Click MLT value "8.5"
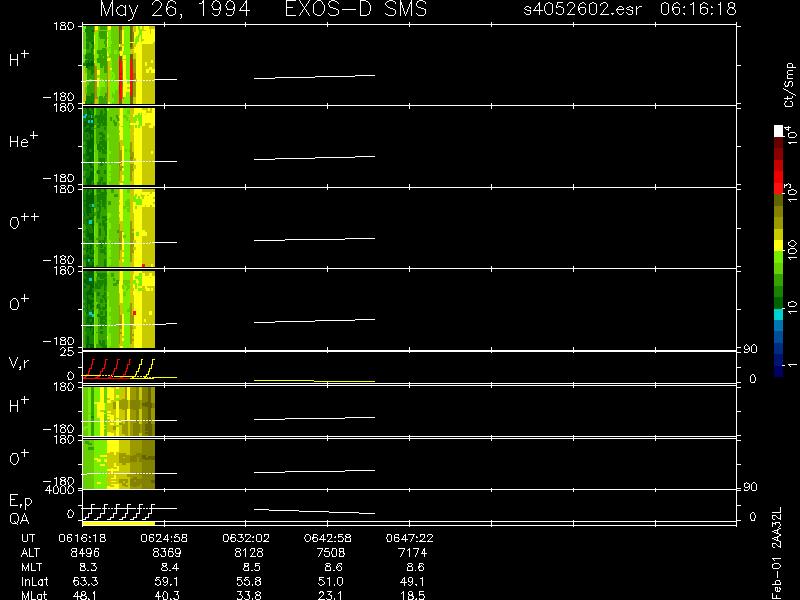800x600 pixels. pyautogui.click(x=252, y=567)
